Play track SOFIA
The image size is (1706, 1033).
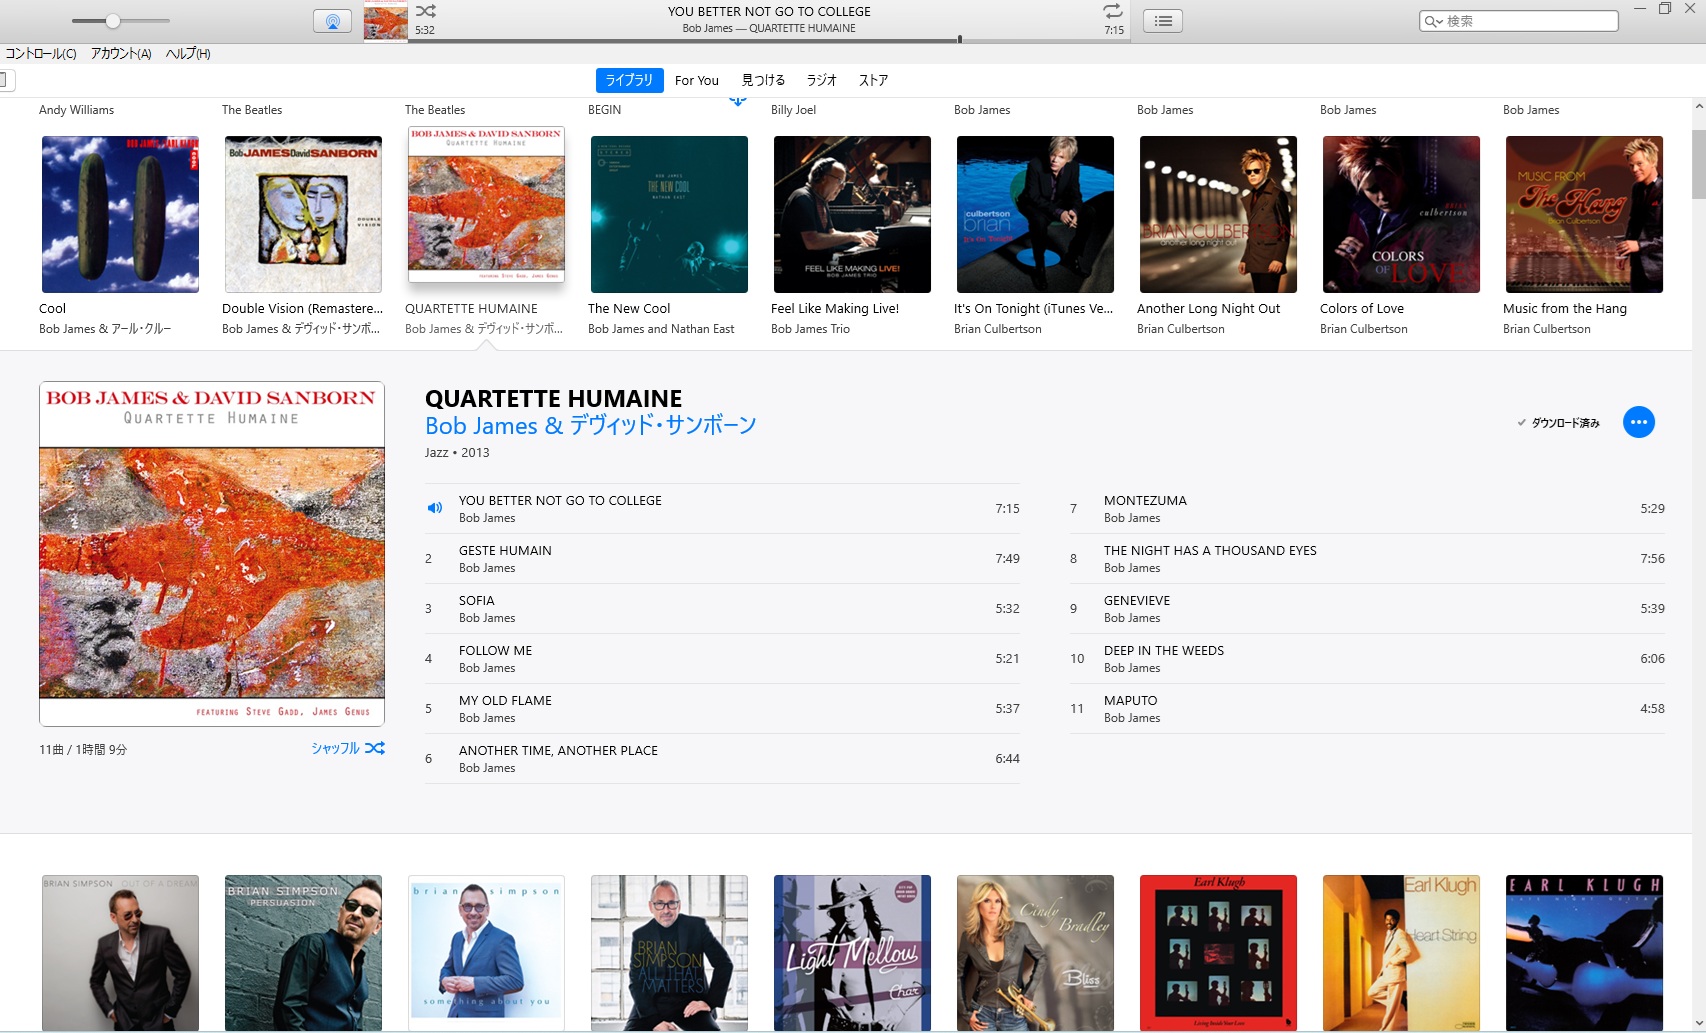(722, 608)
